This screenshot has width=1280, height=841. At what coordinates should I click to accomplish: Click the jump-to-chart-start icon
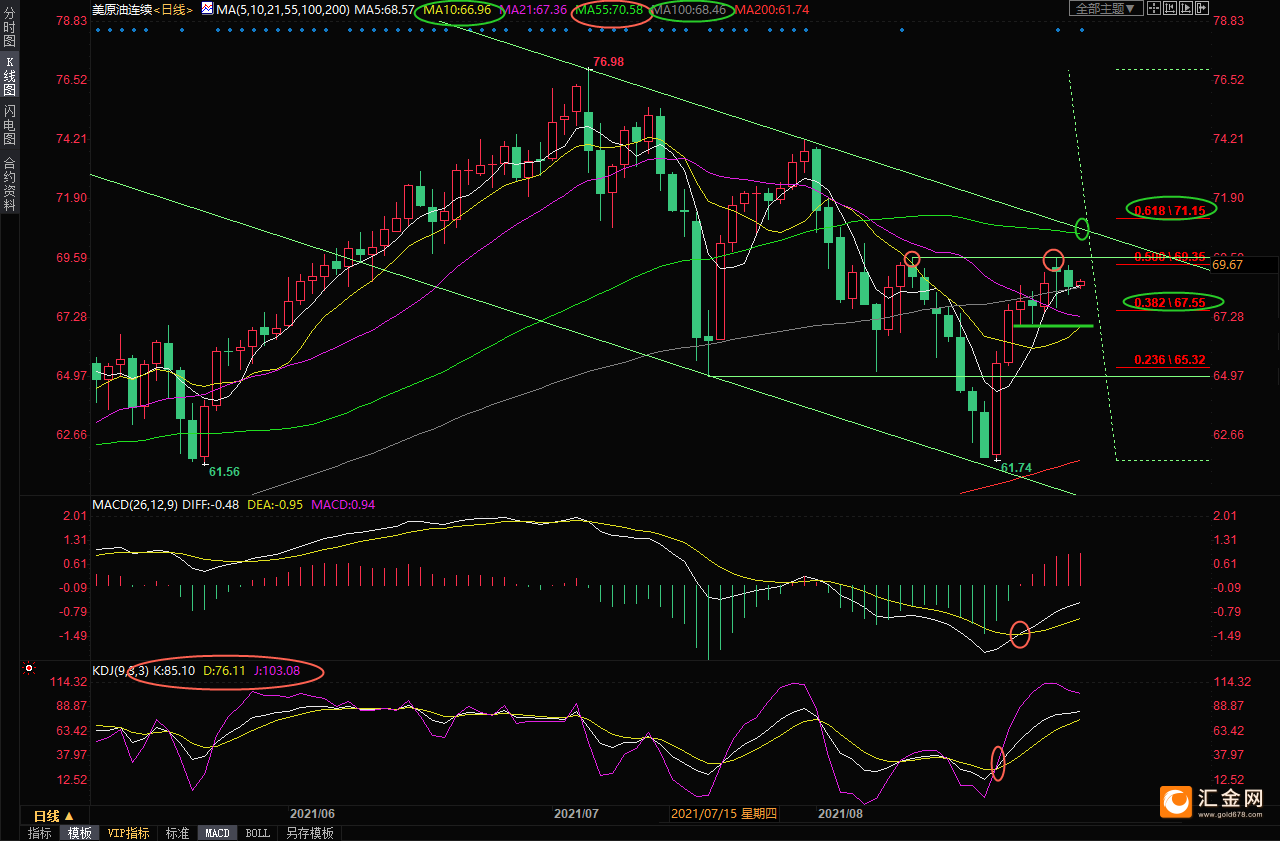[1170, 9]
